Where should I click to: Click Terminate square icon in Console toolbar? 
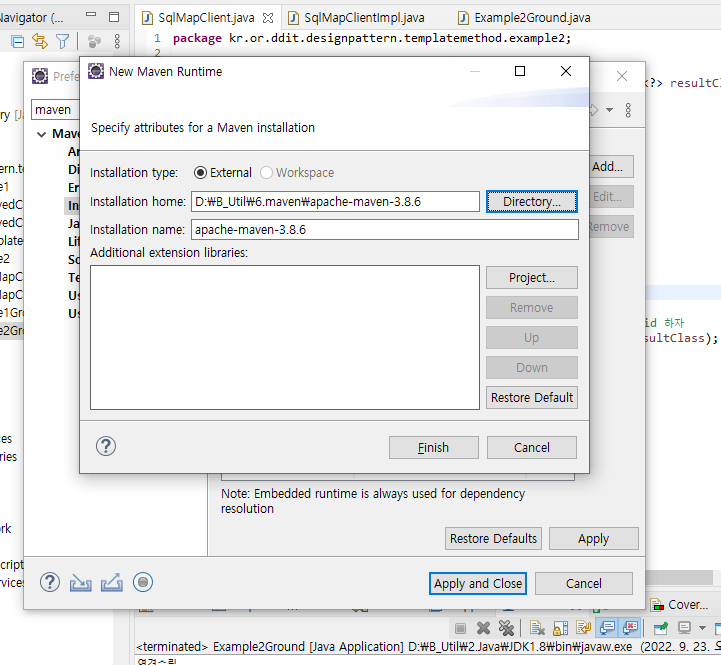point(460,628)
